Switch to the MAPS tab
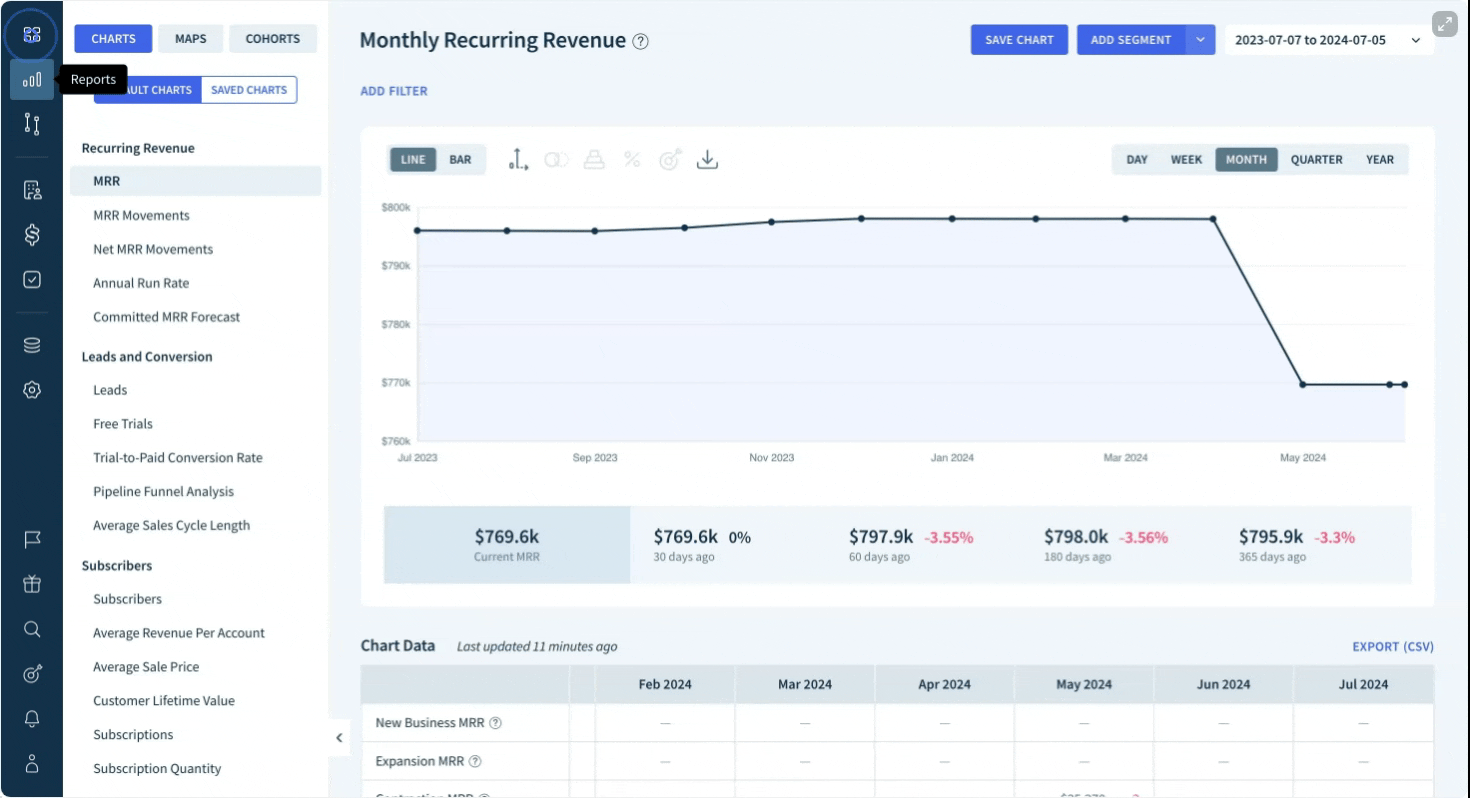This screenshot has height=798, width=1470. pos(190,39)
